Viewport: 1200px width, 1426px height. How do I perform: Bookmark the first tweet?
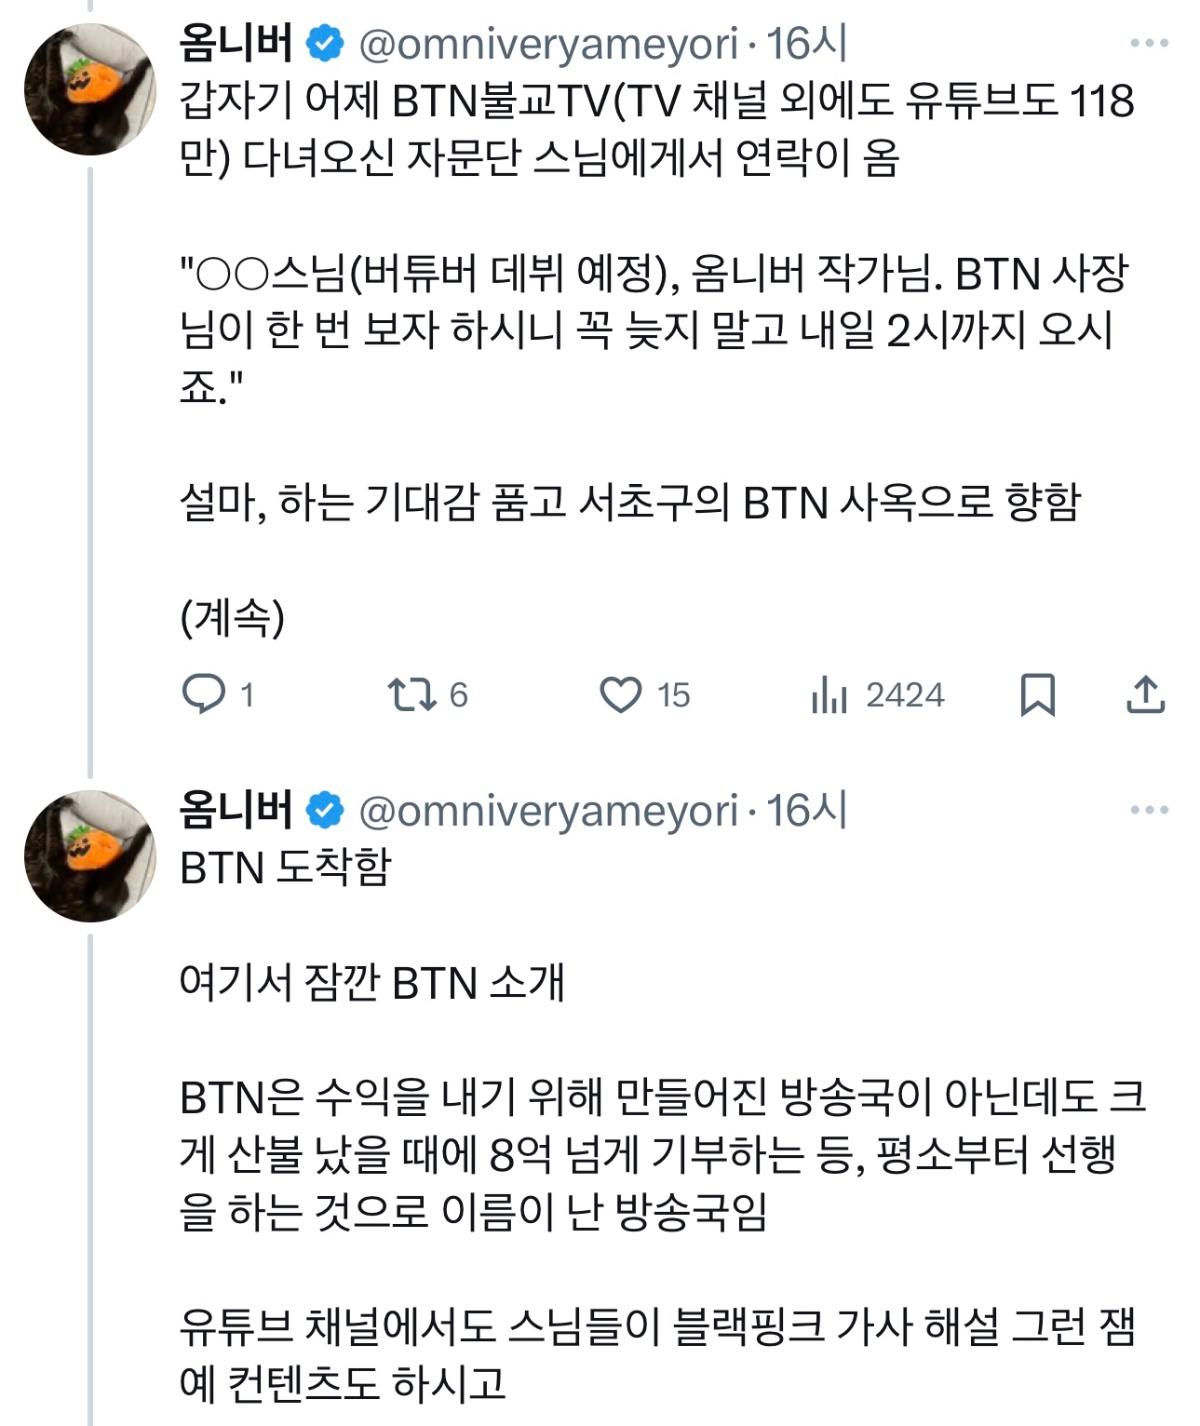[x=1037, y=694]
